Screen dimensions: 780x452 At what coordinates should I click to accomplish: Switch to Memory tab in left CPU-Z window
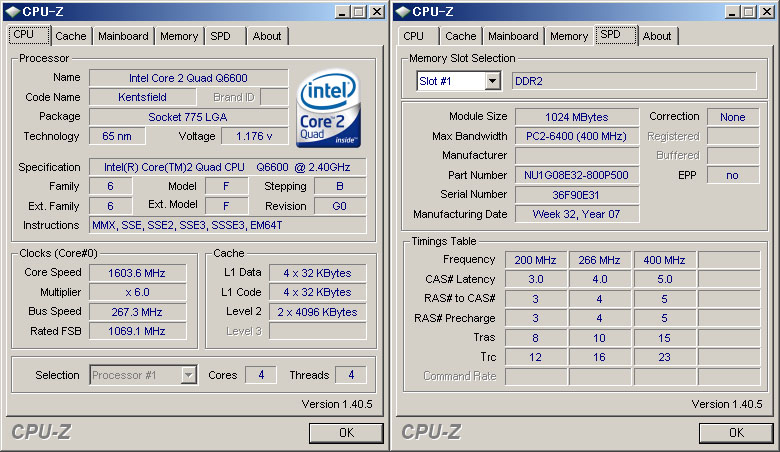(x=179, y=36)
